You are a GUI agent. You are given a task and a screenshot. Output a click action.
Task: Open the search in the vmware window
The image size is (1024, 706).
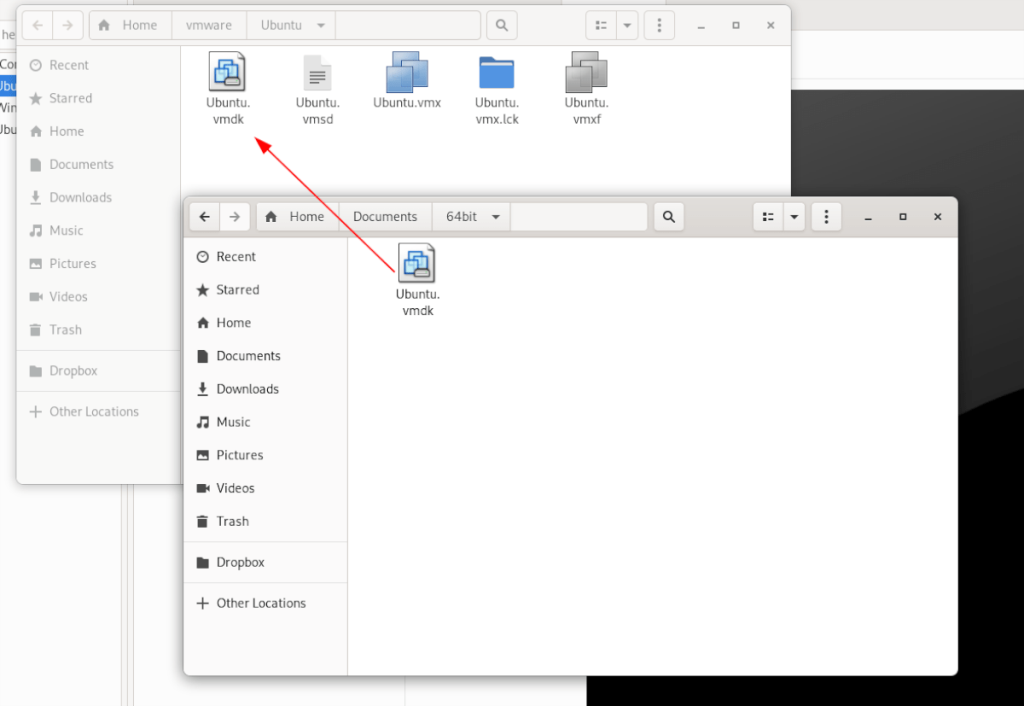point(501,25)
